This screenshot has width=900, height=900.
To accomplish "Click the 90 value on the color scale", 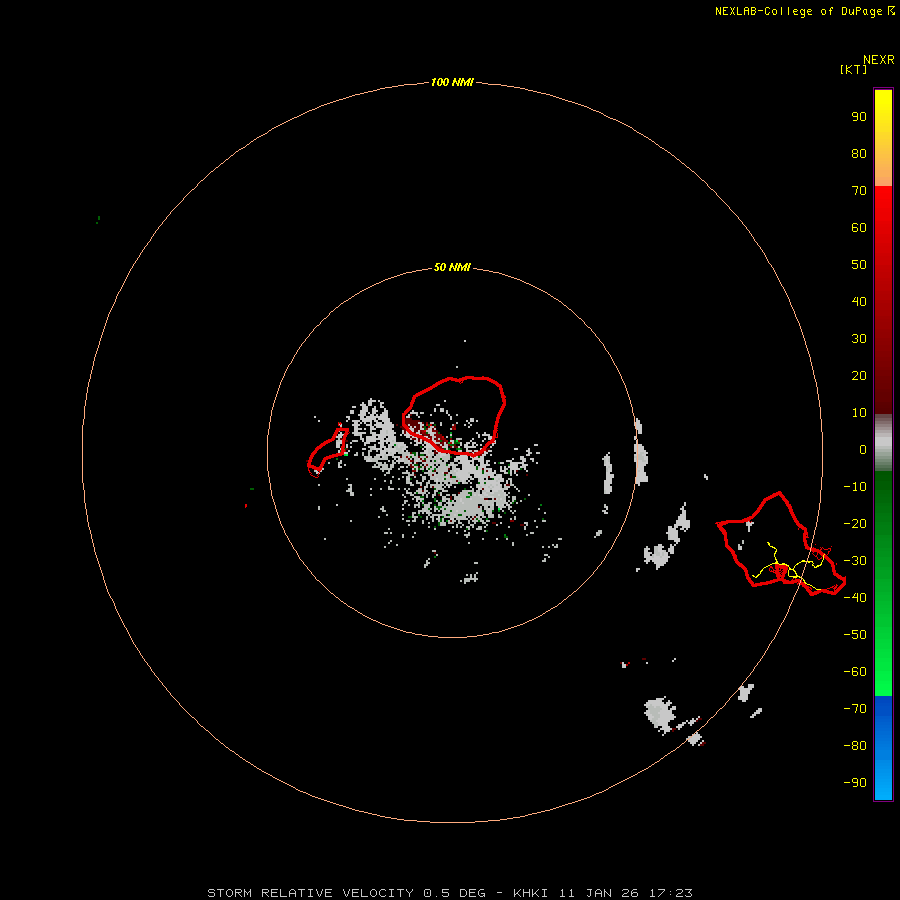I will click(859, 117).
